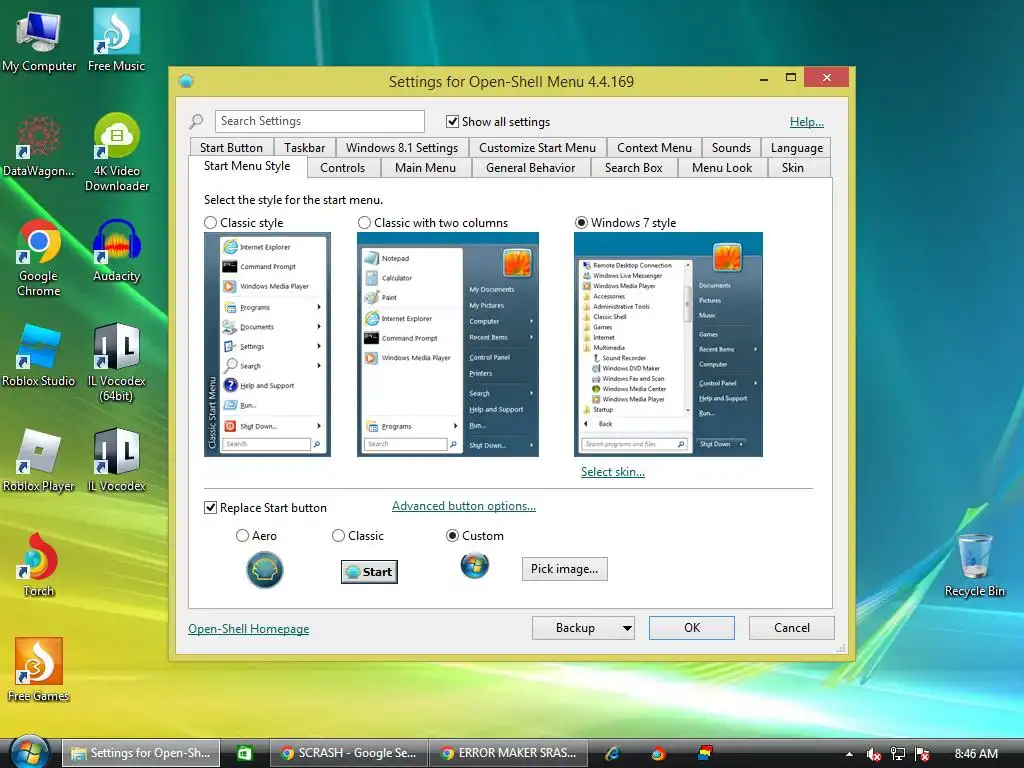Click the Select skin... link
The height and width of the screenshot is (768, 1024).
click(x=613, y=472)
